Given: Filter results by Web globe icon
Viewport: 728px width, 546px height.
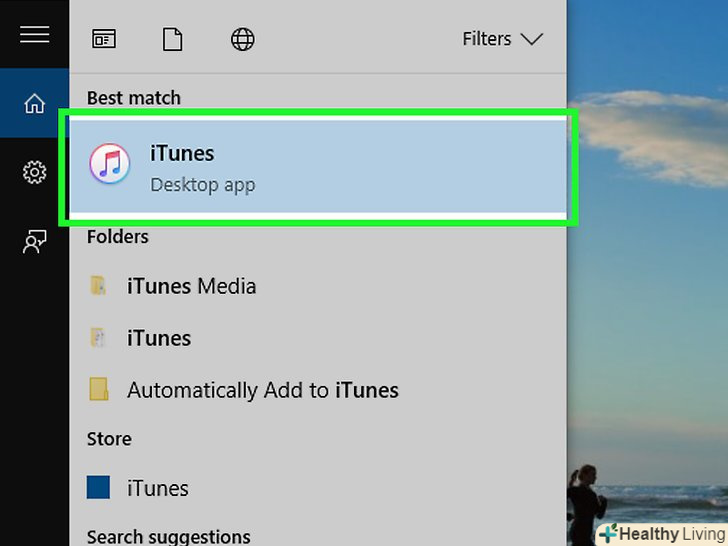Looking at the screenshot, I should coord(242,39).
